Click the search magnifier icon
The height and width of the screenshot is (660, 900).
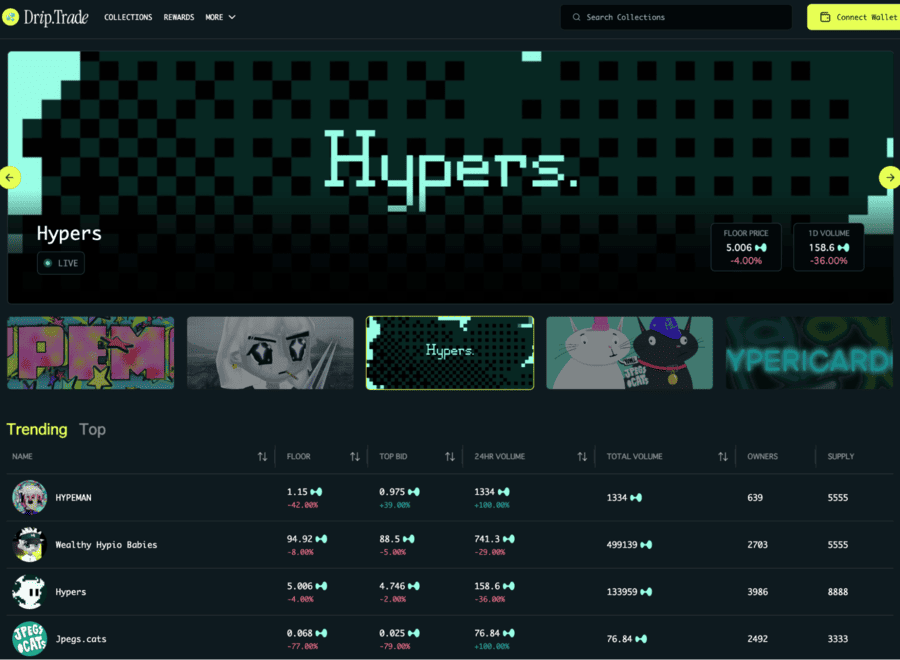pos(576,17)
